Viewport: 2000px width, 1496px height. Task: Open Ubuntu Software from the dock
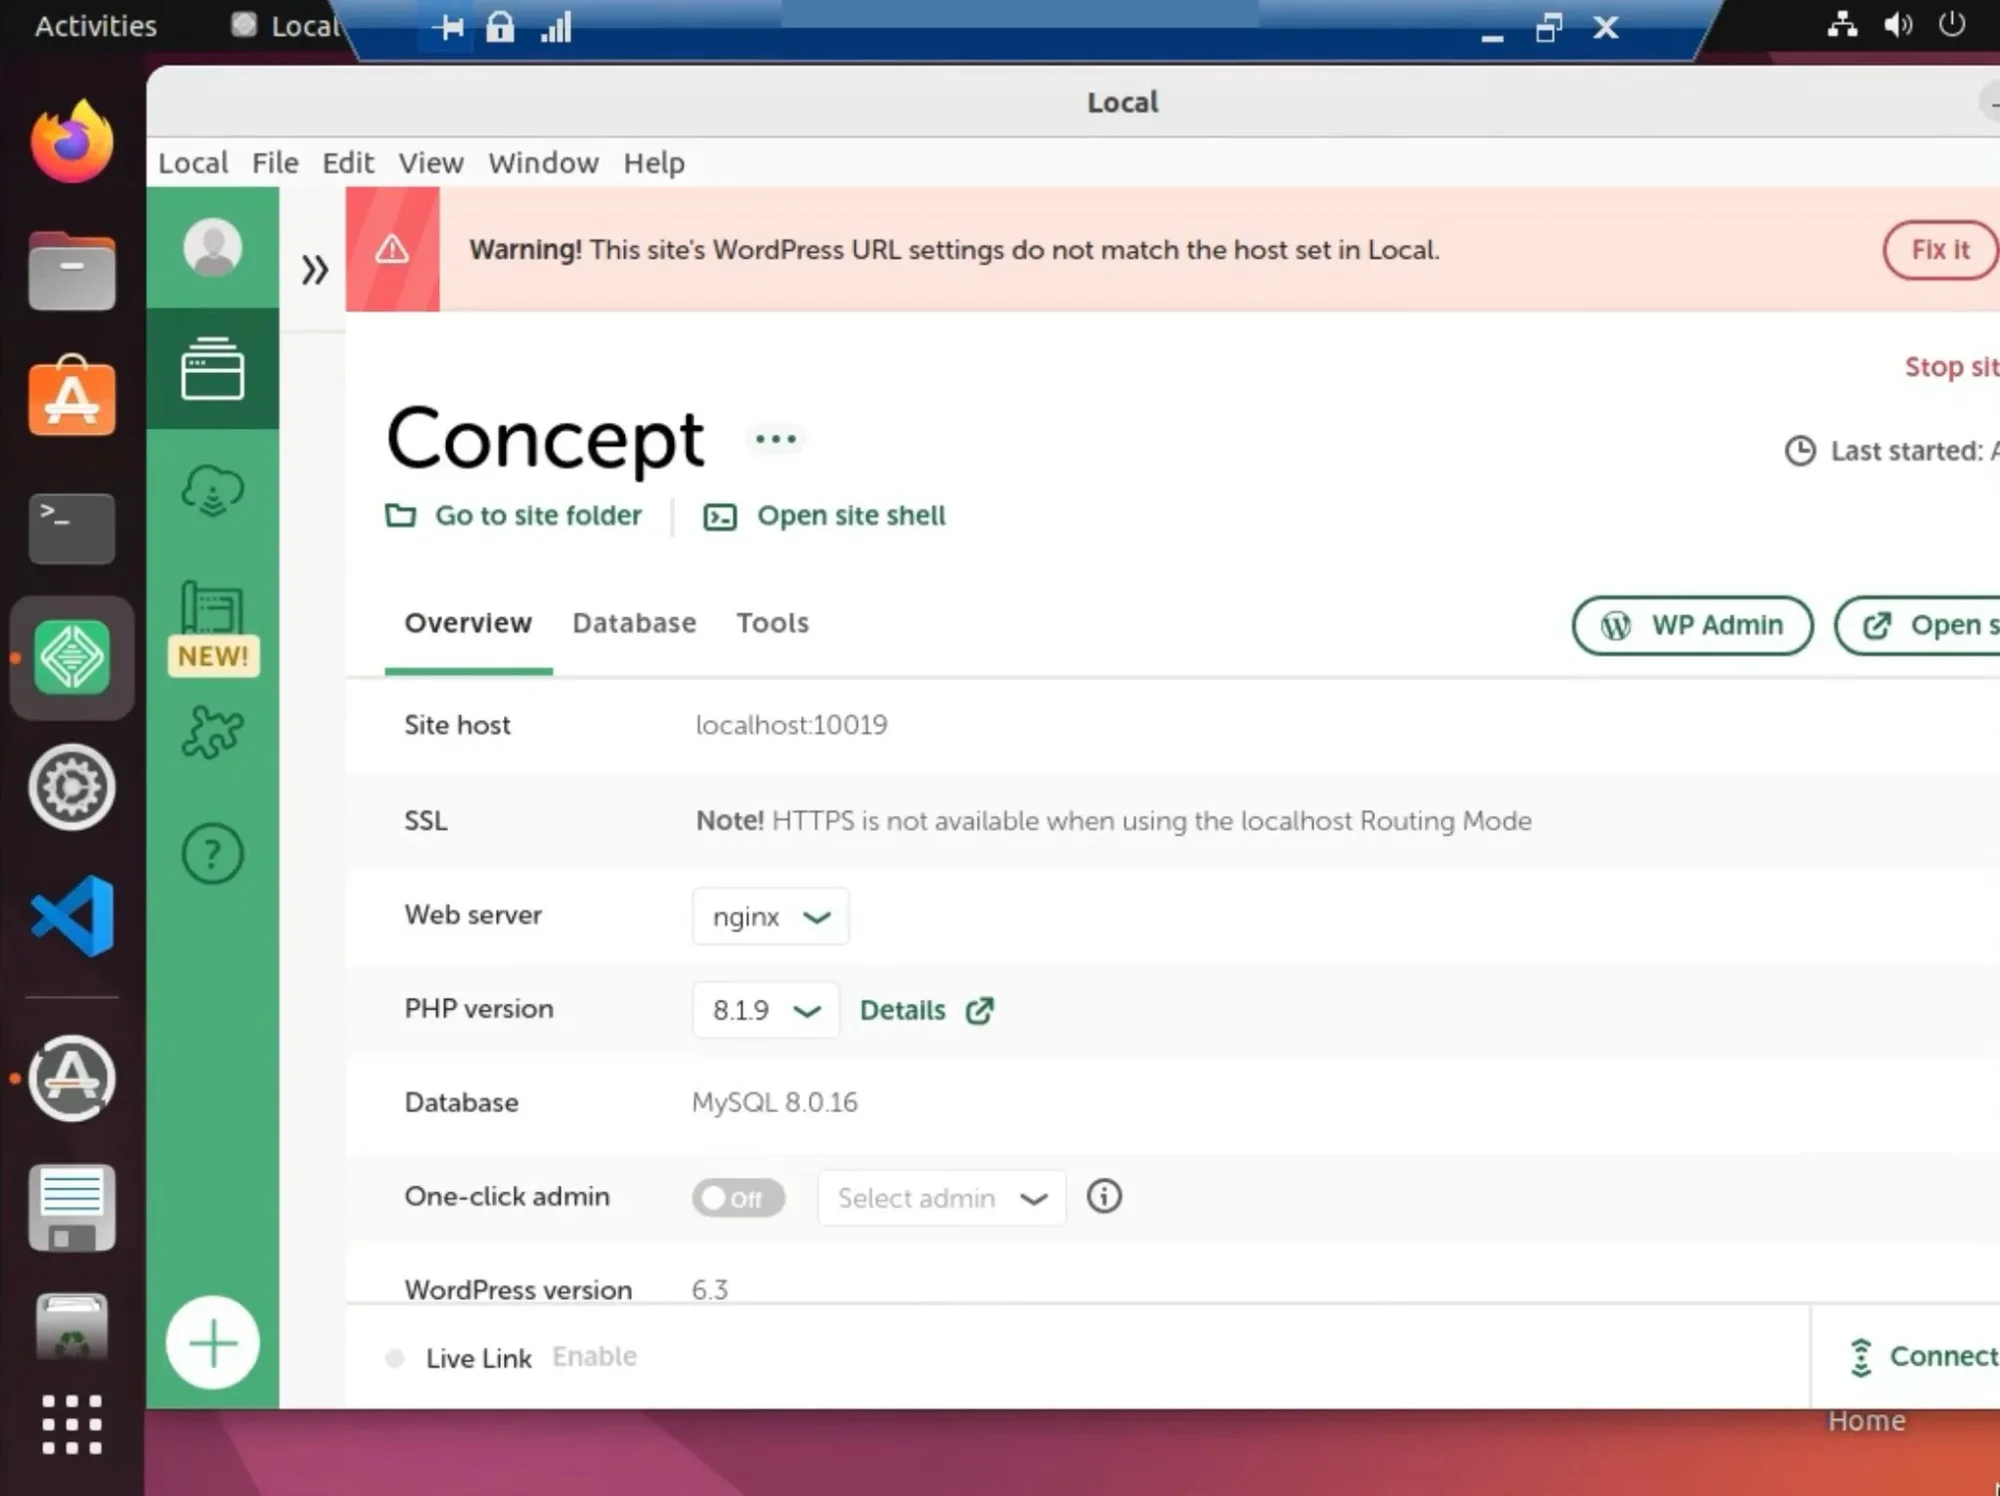[71, 396]
